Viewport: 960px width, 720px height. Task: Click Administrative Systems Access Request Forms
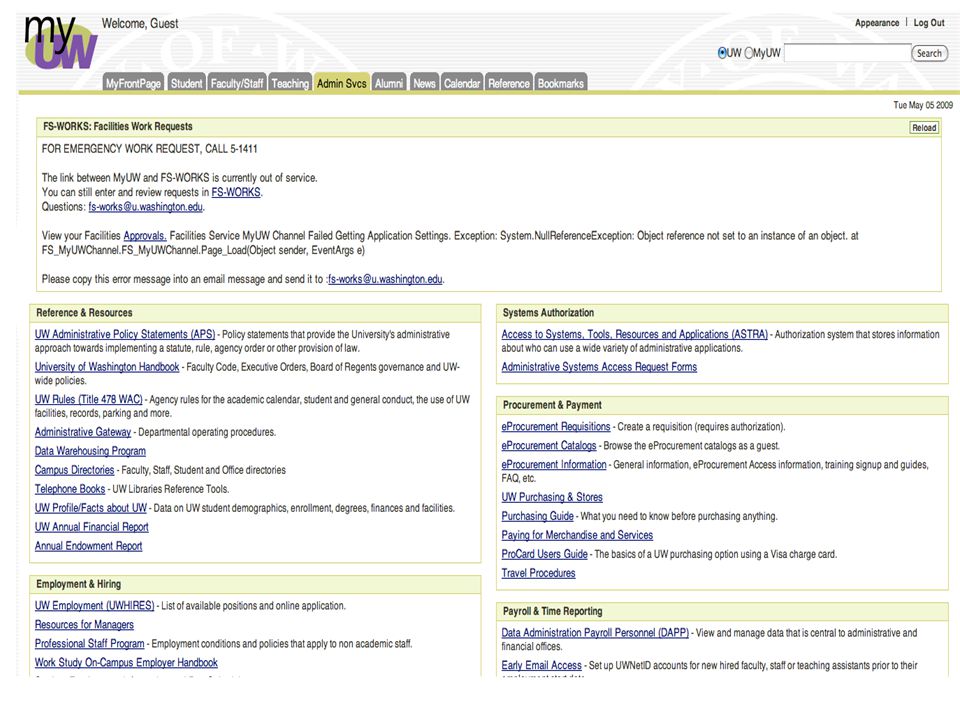coord(599,367)
